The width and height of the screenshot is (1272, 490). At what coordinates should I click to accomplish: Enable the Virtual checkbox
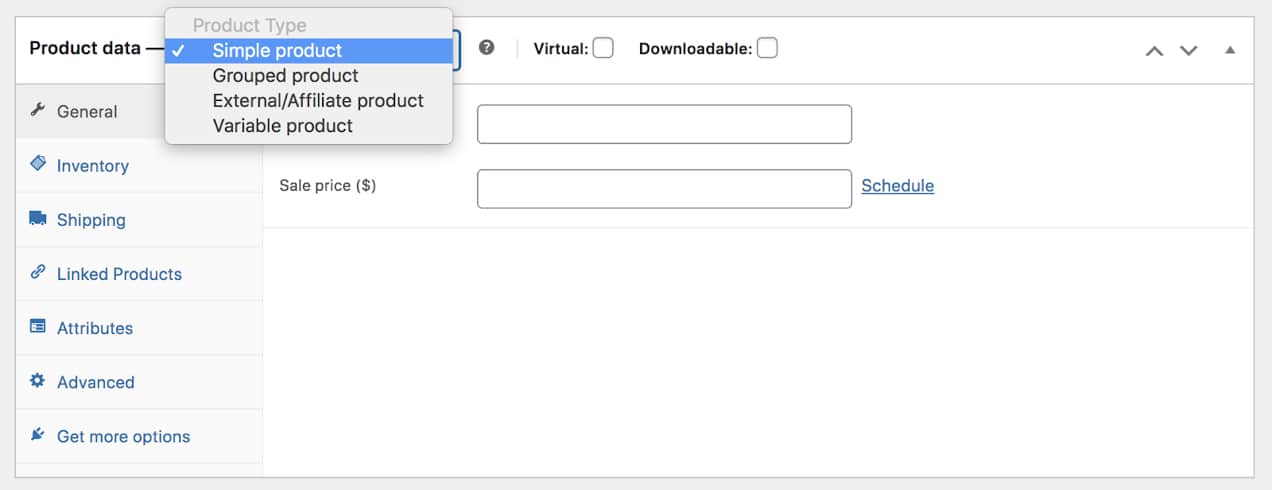click(603, 48)
